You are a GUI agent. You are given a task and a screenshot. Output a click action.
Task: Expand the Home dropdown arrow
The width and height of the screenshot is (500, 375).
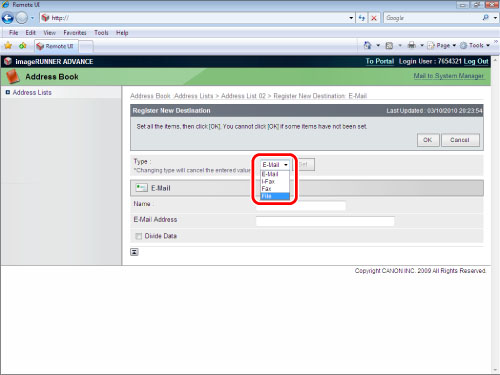click(x=378, y=45)
